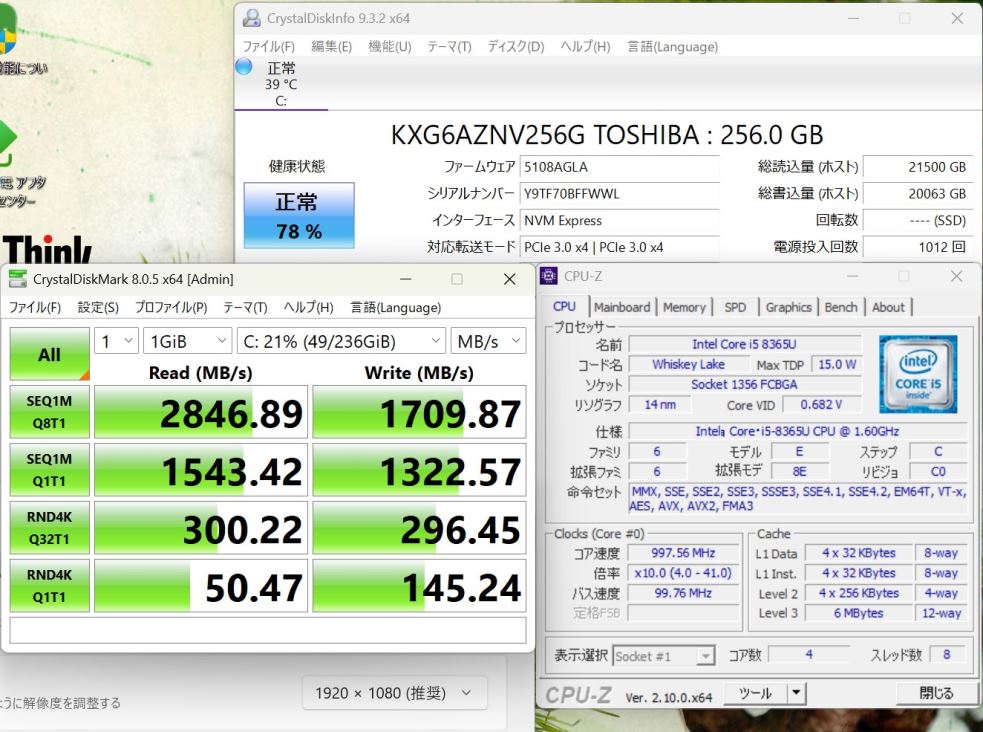Screen dimensions: 983x732
Task: Click the RND4K Q32T1 write result 296.45
Action: point(419,528)
